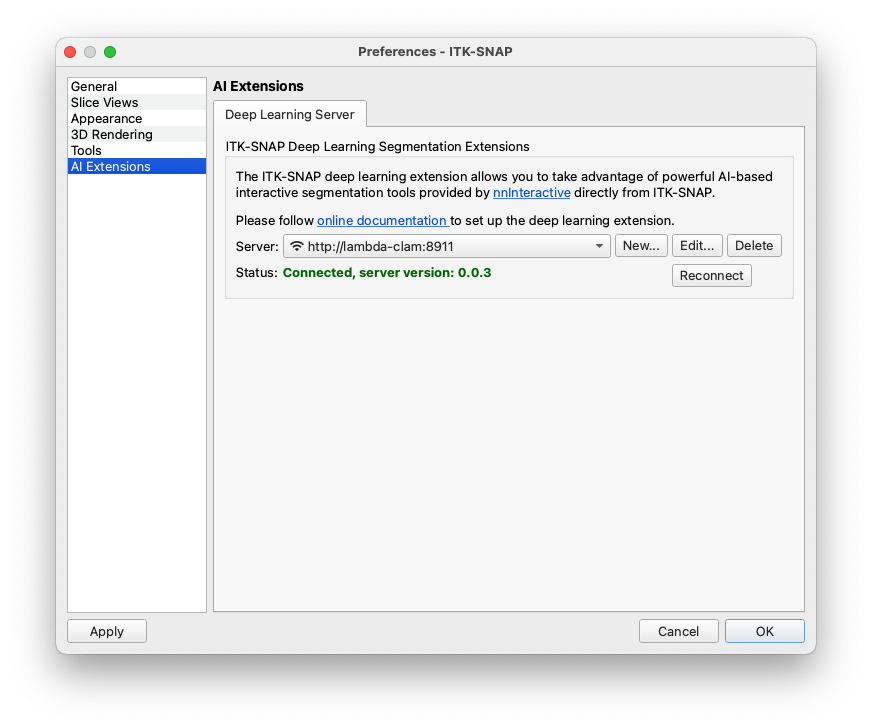Apply the preference changes
This screenshot has height=728, width=872.
(x=107, y=631)
